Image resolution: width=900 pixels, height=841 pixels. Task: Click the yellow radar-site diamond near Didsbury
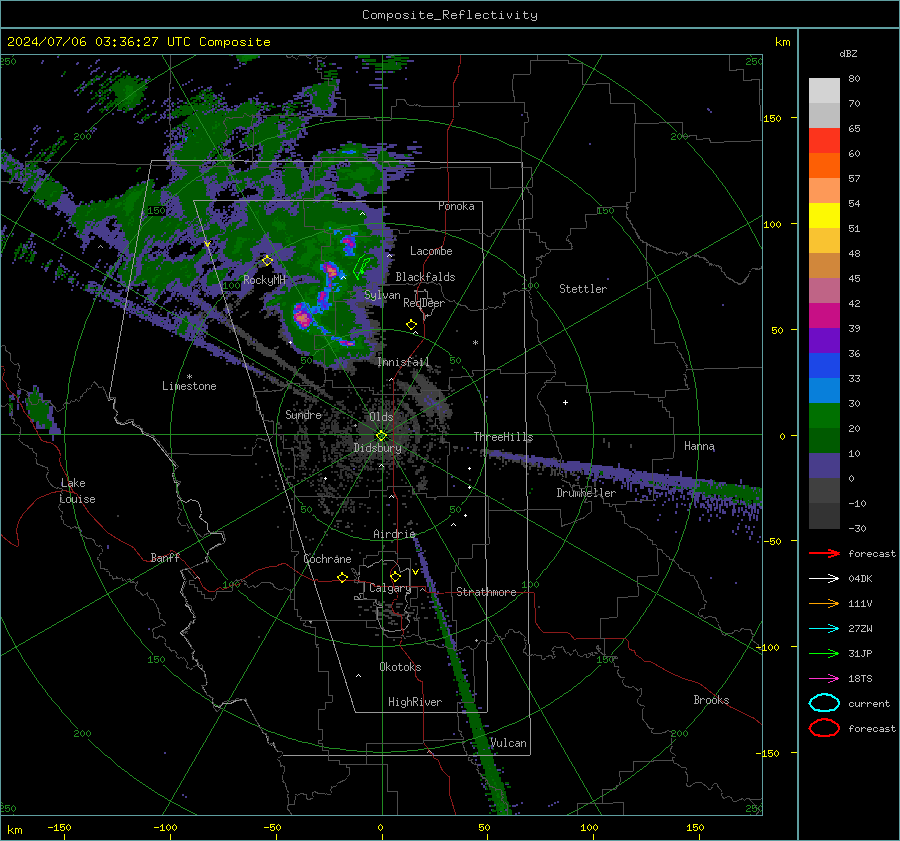381,436
